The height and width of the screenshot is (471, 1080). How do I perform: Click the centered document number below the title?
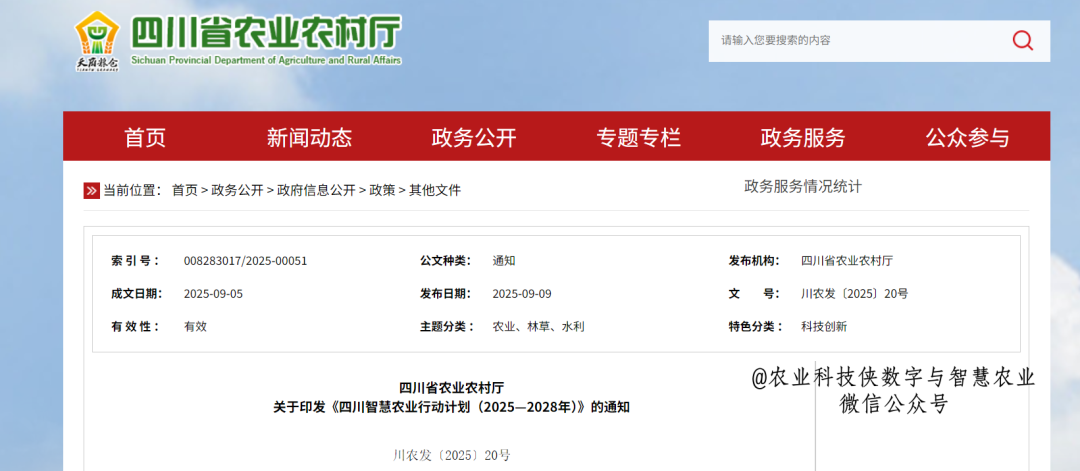tap(451, 455)
